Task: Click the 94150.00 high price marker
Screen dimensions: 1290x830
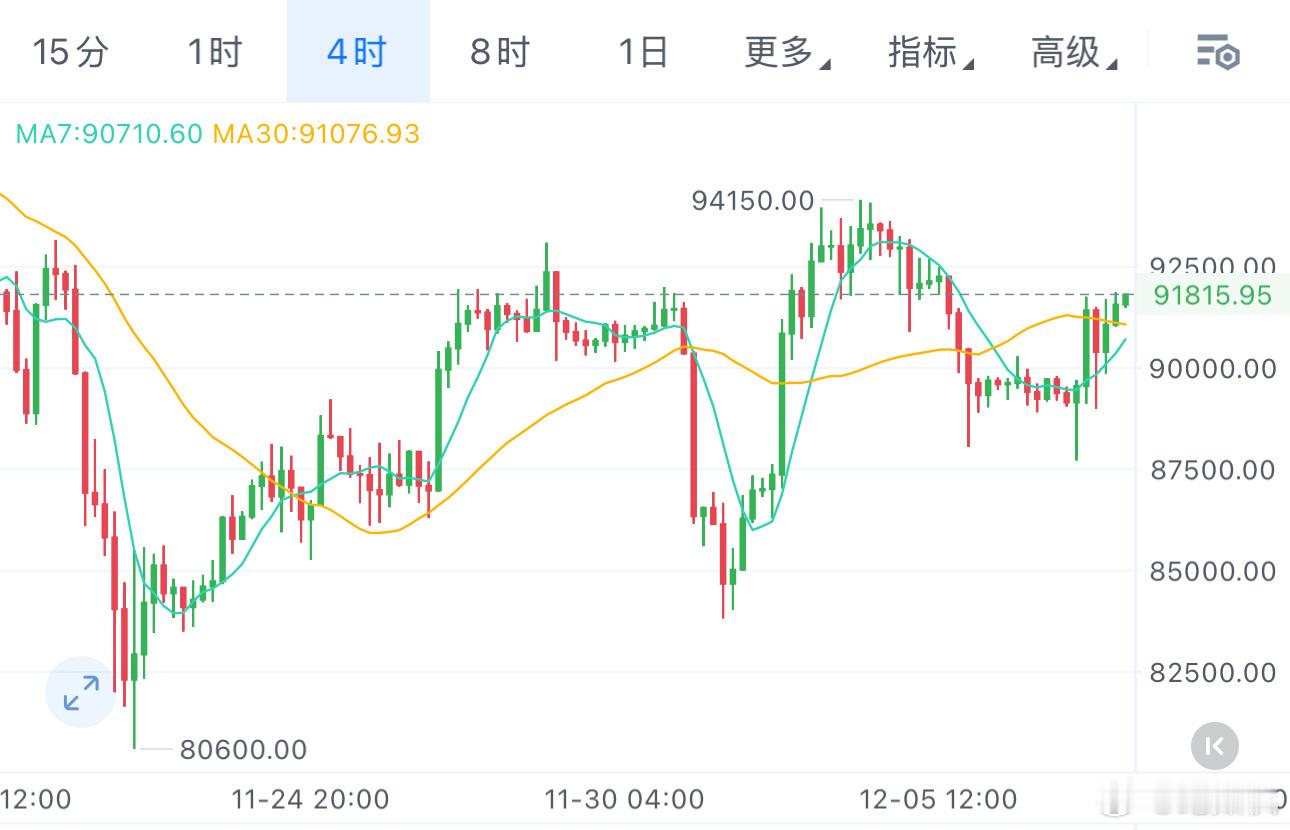Action: (753, 200)
